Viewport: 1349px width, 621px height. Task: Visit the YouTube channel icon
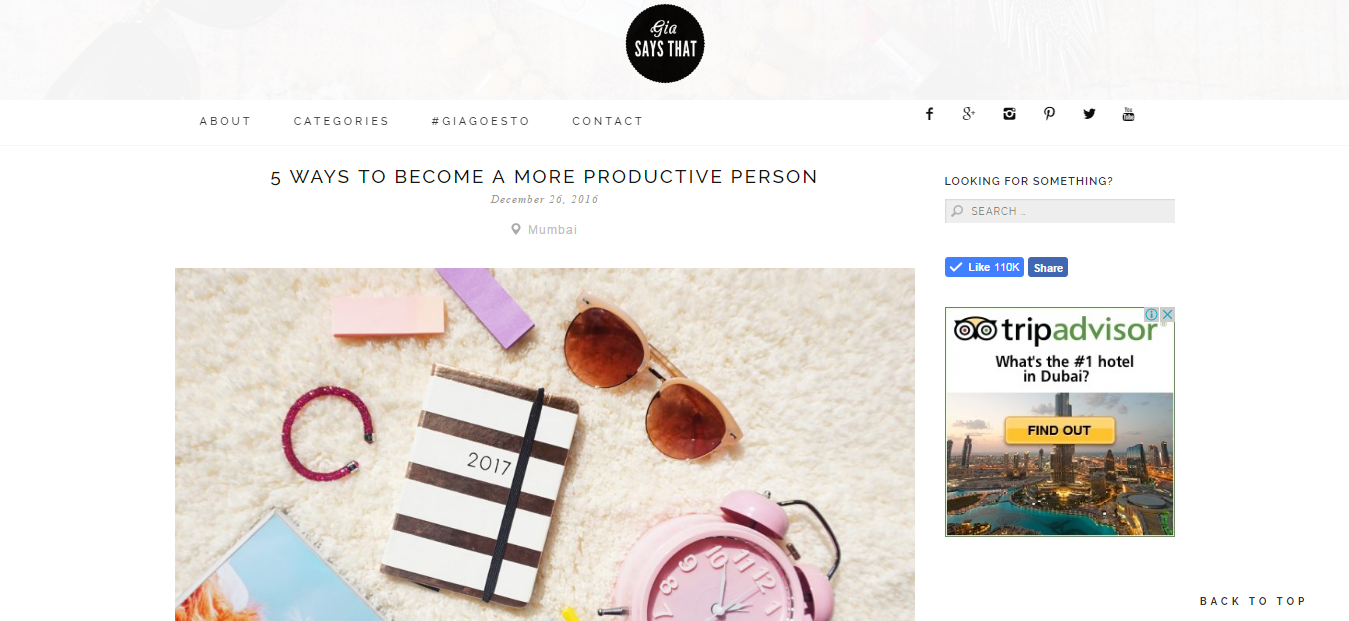tap(1128, 114)
